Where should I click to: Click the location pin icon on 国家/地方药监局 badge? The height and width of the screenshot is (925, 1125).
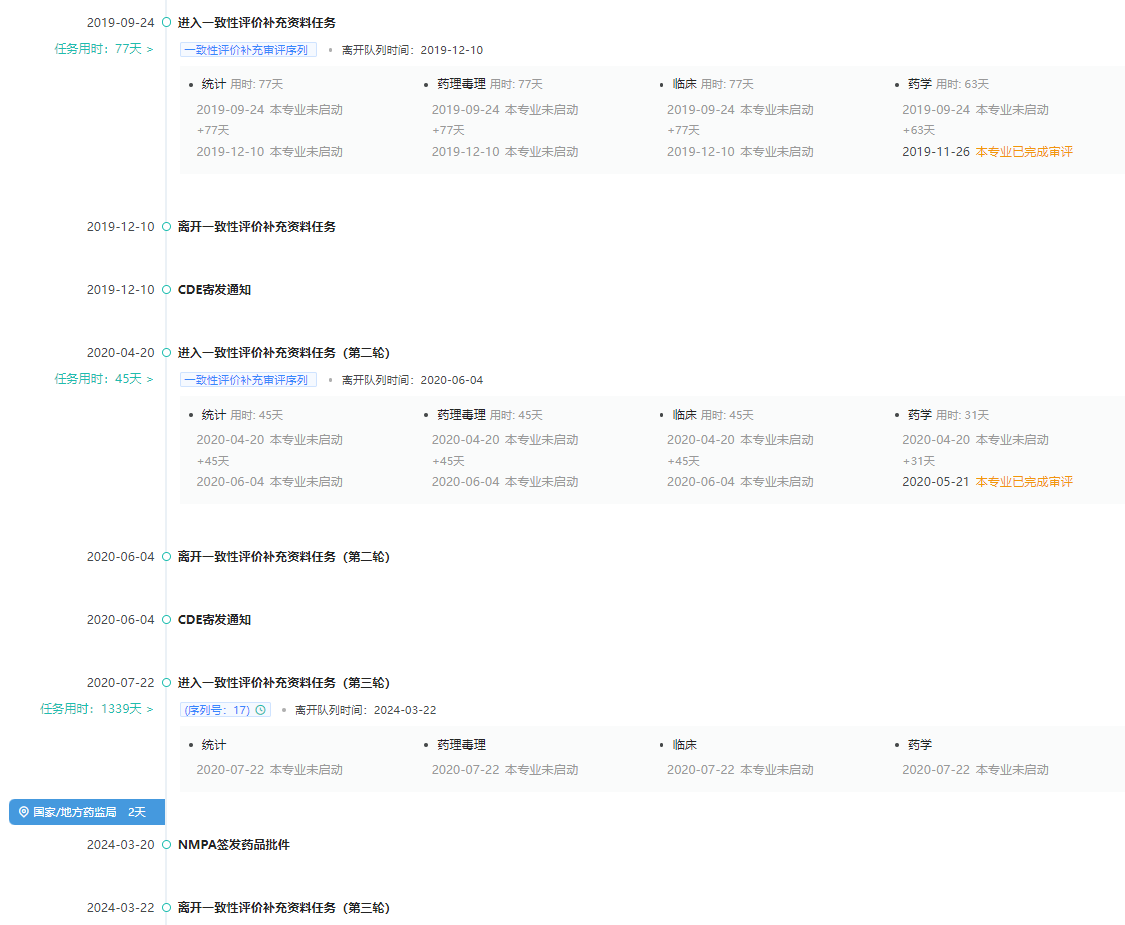coord(24,812)
